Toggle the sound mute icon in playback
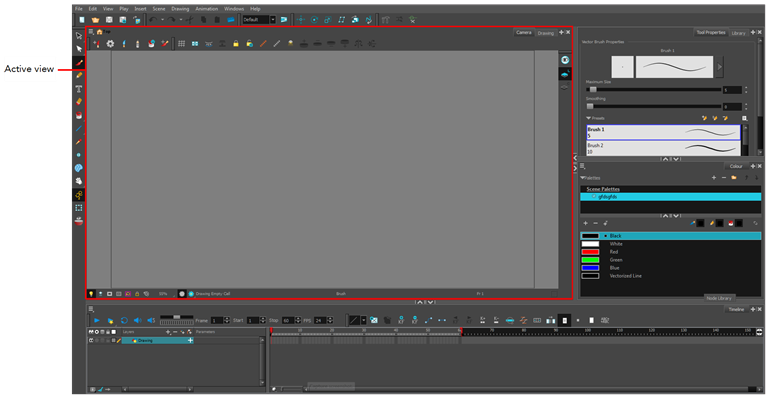The width and height of the screenshot is (770, 399). point(138,320)
